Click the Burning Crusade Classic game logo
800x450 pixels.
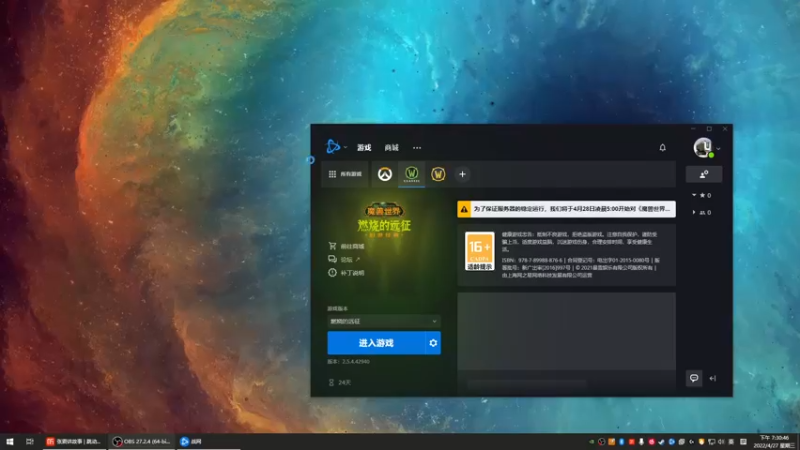tap(384, 220)
